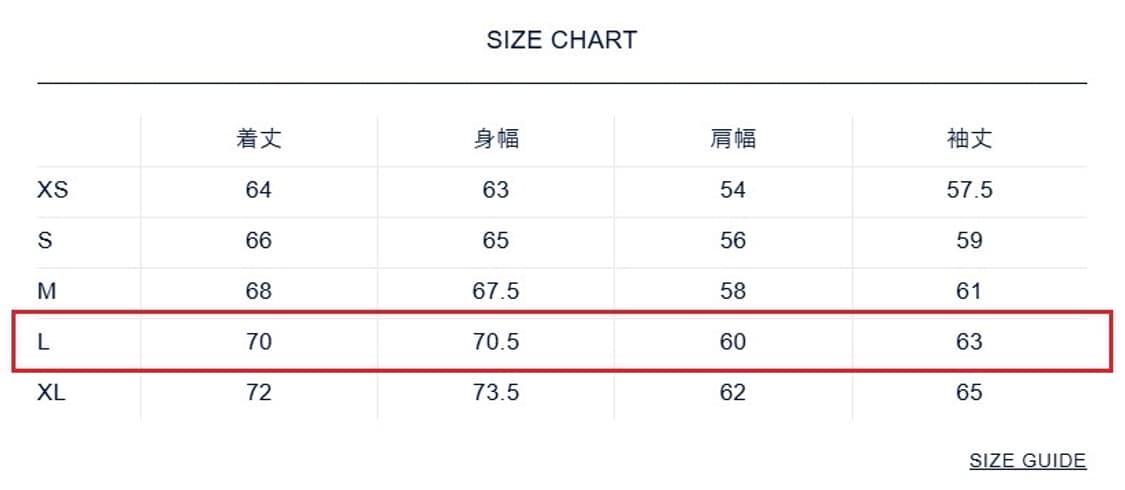Click the 59 sleeve value for S

tap(969, 241)
